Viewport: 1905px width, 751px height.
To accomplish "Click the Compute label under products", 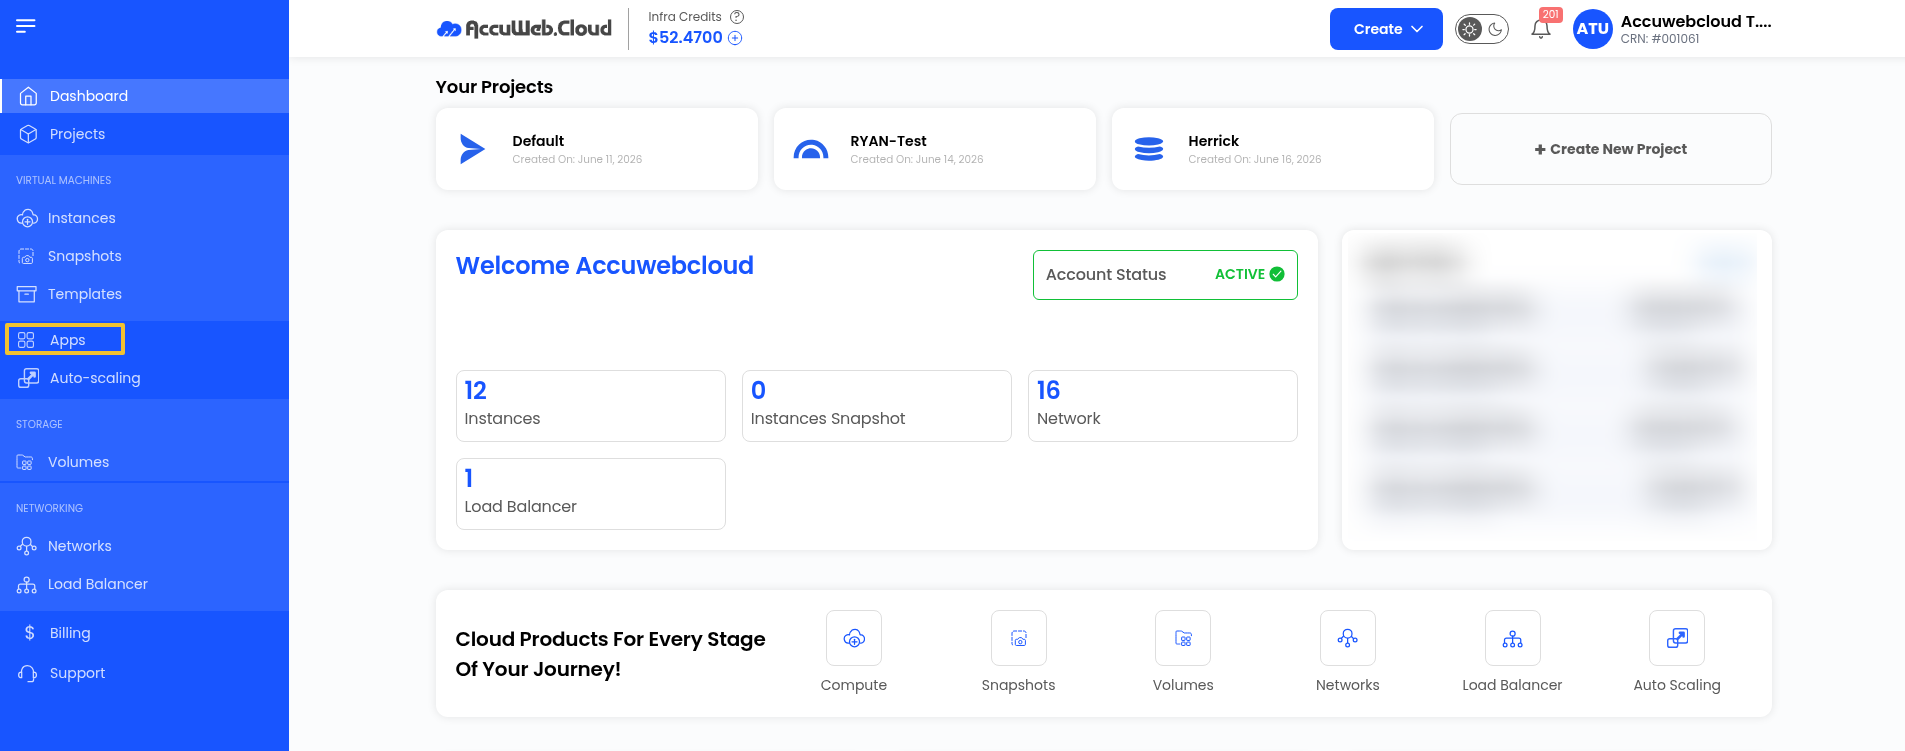I will click(854, 685).
